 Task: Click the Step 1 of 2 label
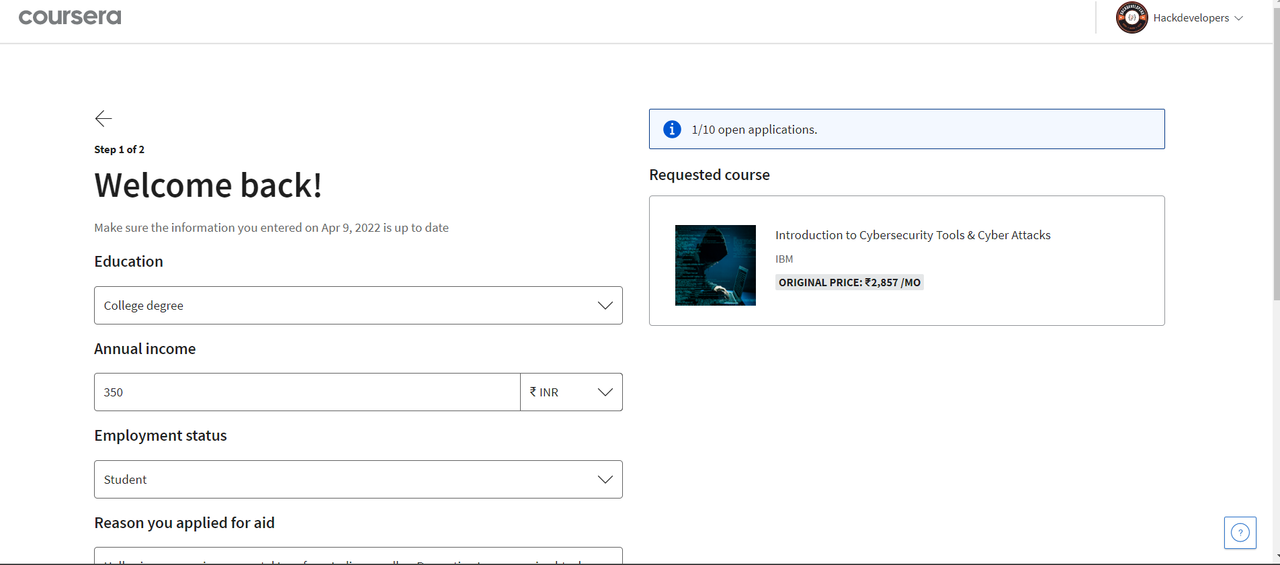119,149
